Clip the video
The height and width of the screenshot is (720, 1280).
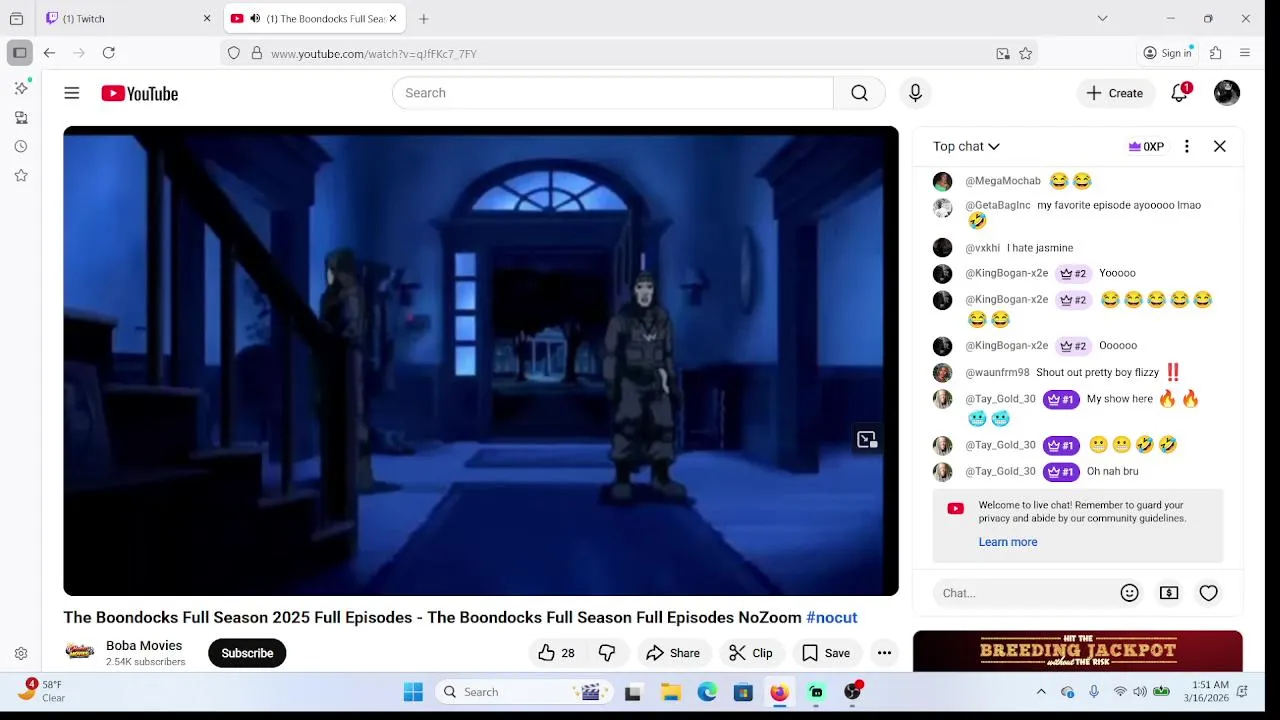(x=751, y=653)
